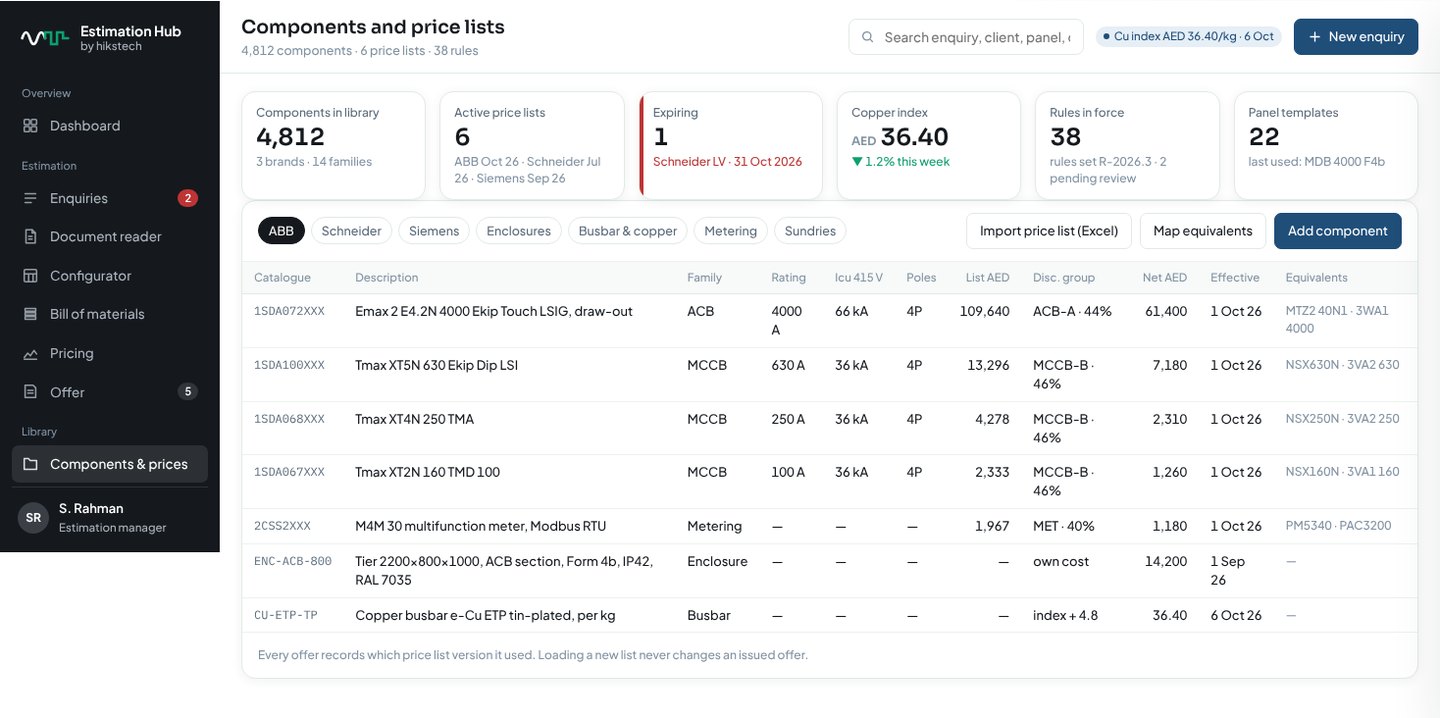Click the red 2 badge on Enquiries
This screenshot has height=718, width=1440.
pos(187,198)
